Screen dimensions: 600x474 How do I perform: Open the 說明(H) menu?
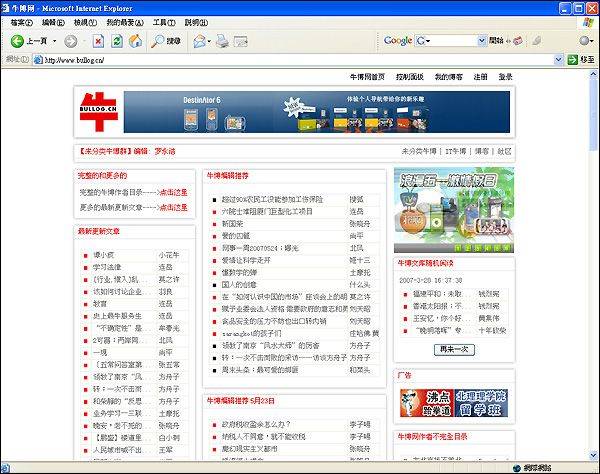(196, 23)
